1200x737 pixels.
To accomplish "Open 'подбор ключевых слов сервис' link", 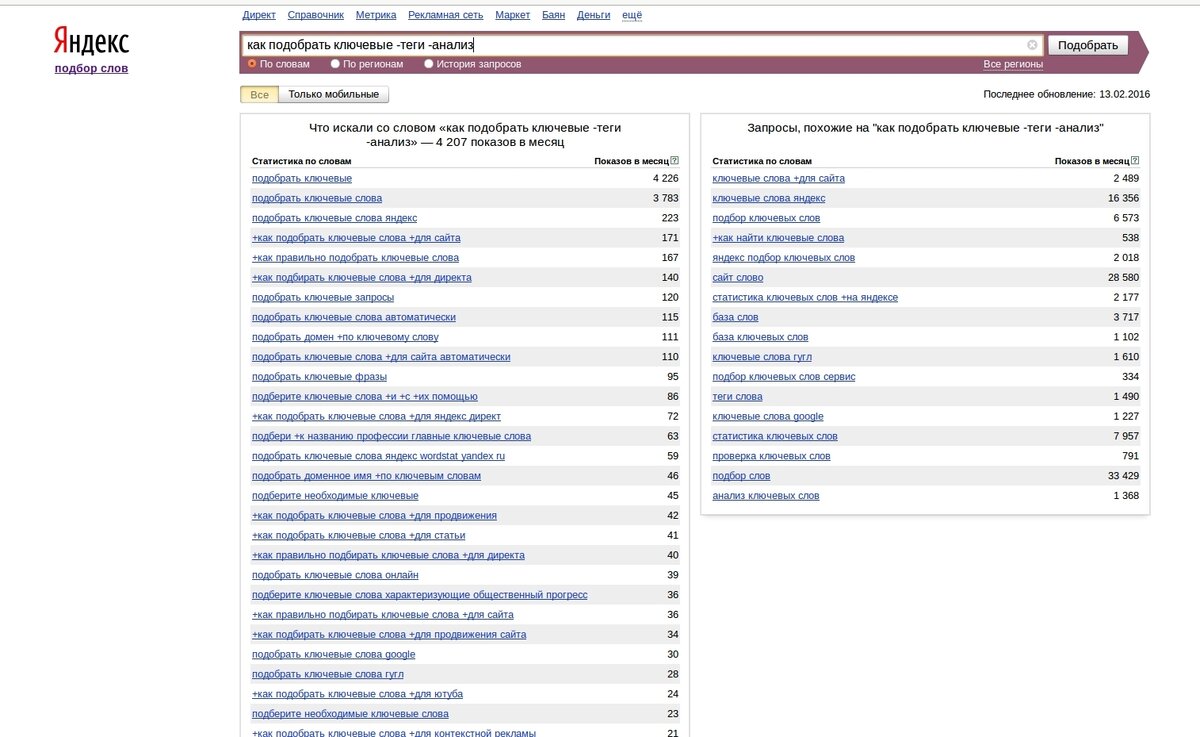I will click(x=784, y=376).
